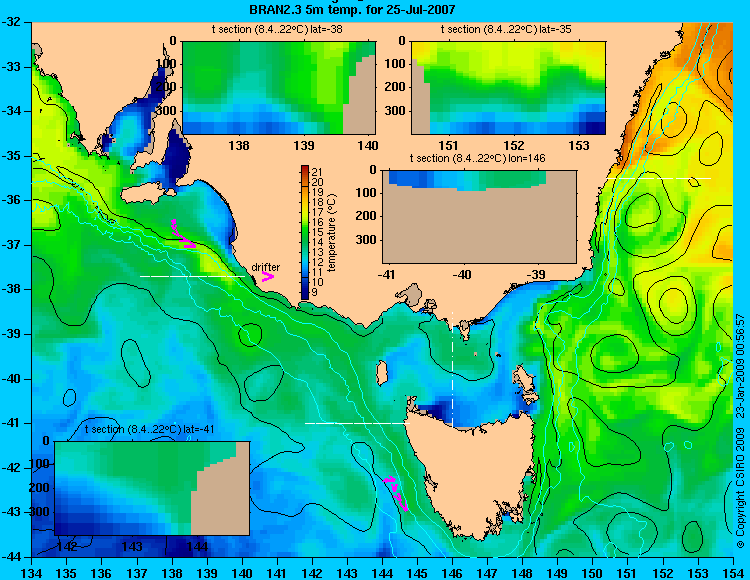Click the white dashed section line at latitude -38

192,276
